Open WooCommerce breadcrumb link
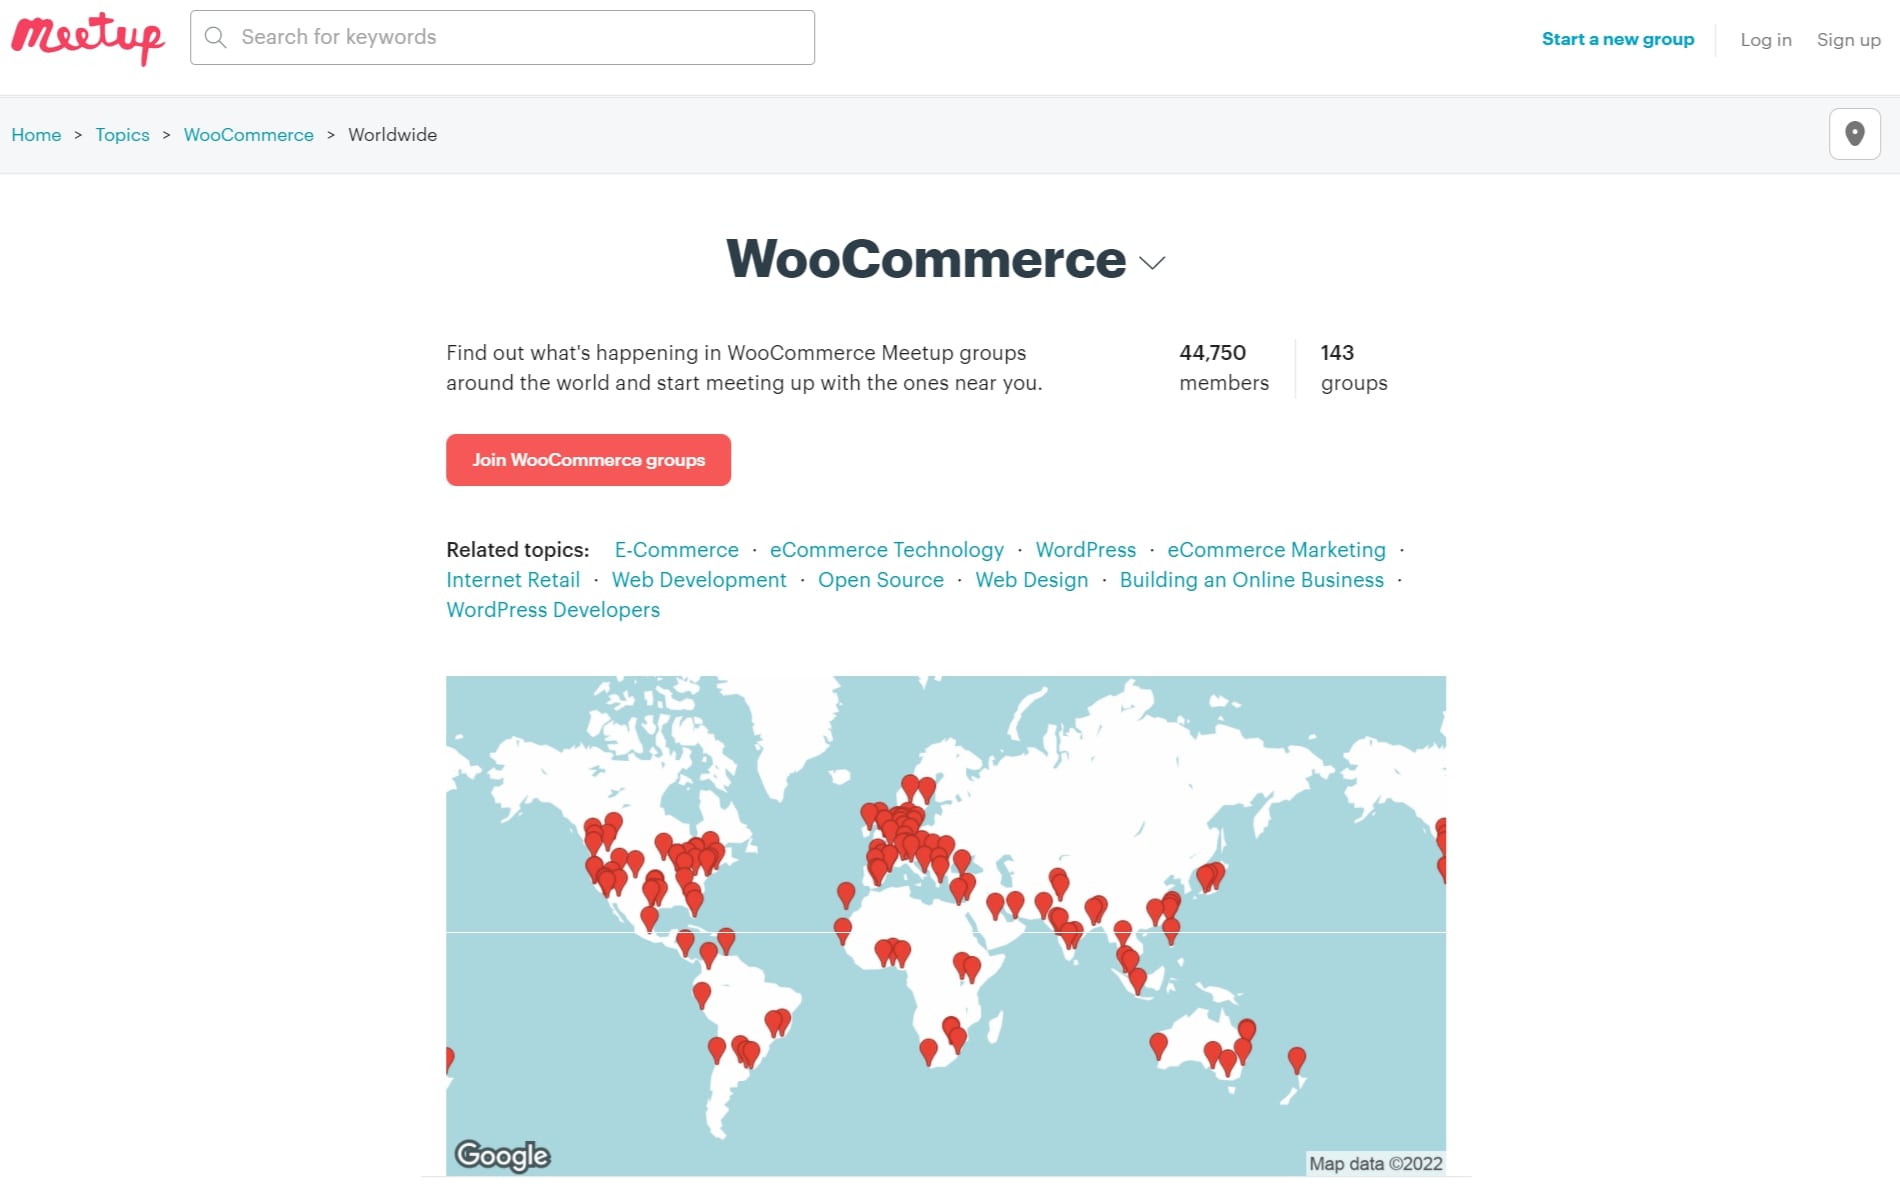 point(248,135)
